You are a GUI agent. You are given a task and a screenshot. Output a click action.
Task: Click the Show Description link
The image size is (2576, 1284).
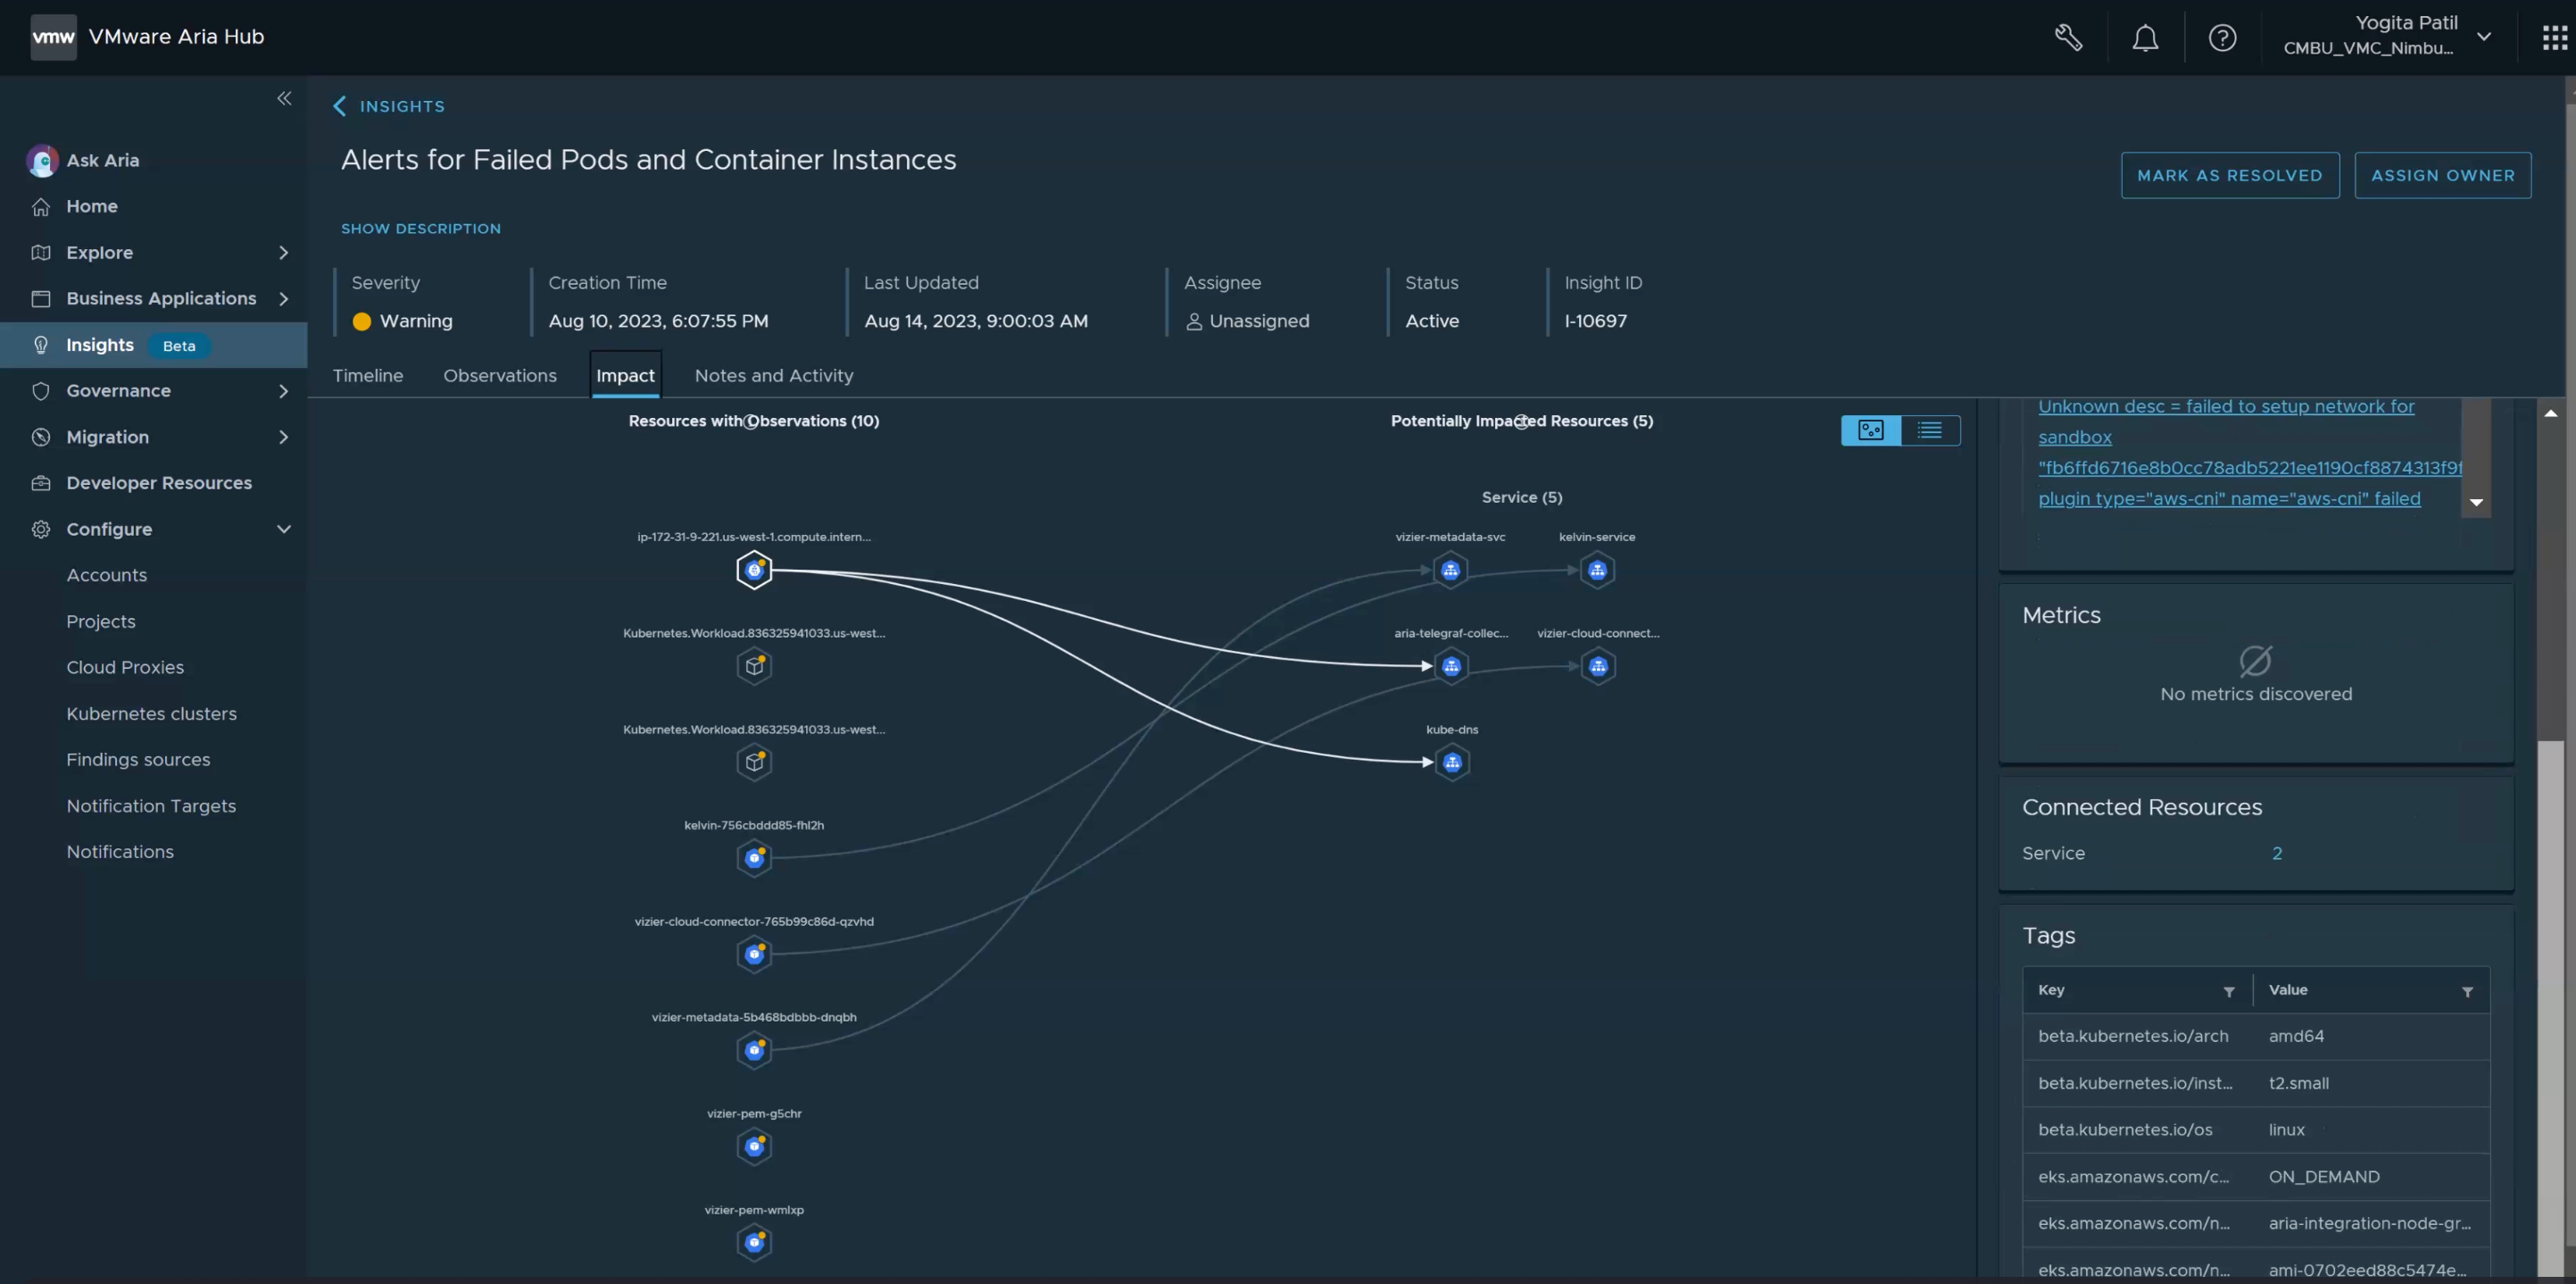coord(420,229)
